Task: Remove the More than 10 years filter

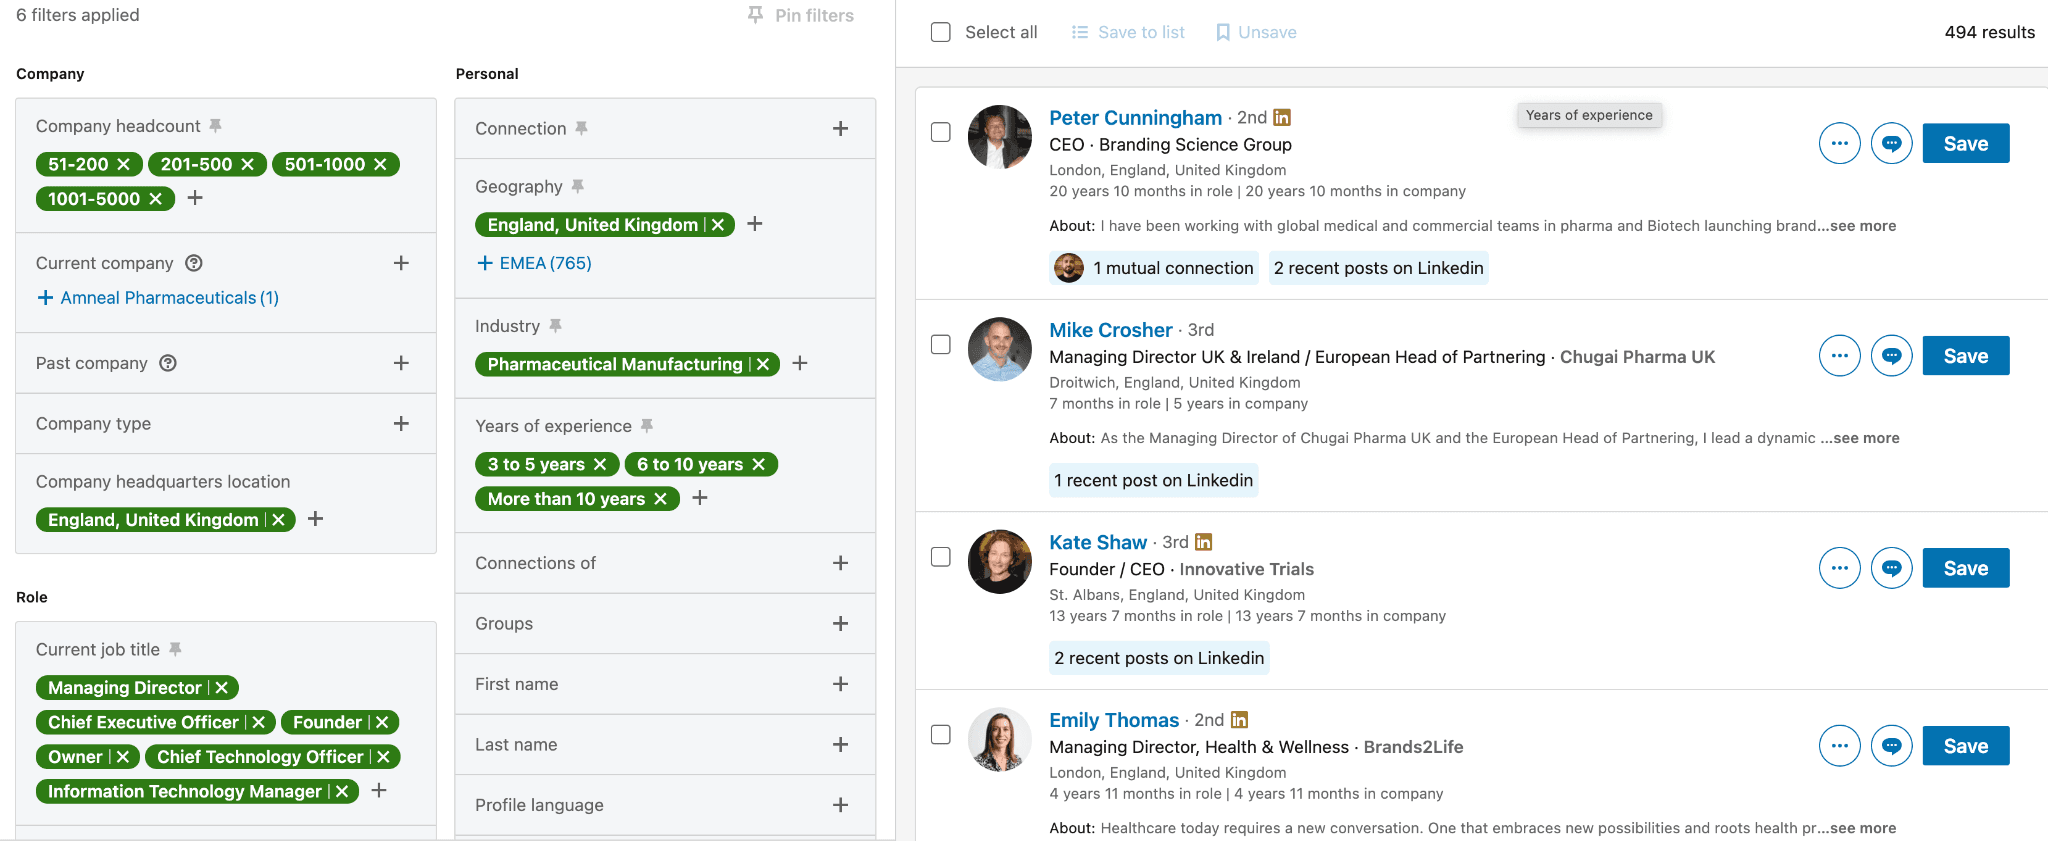Action: click(x=660, y=499)
